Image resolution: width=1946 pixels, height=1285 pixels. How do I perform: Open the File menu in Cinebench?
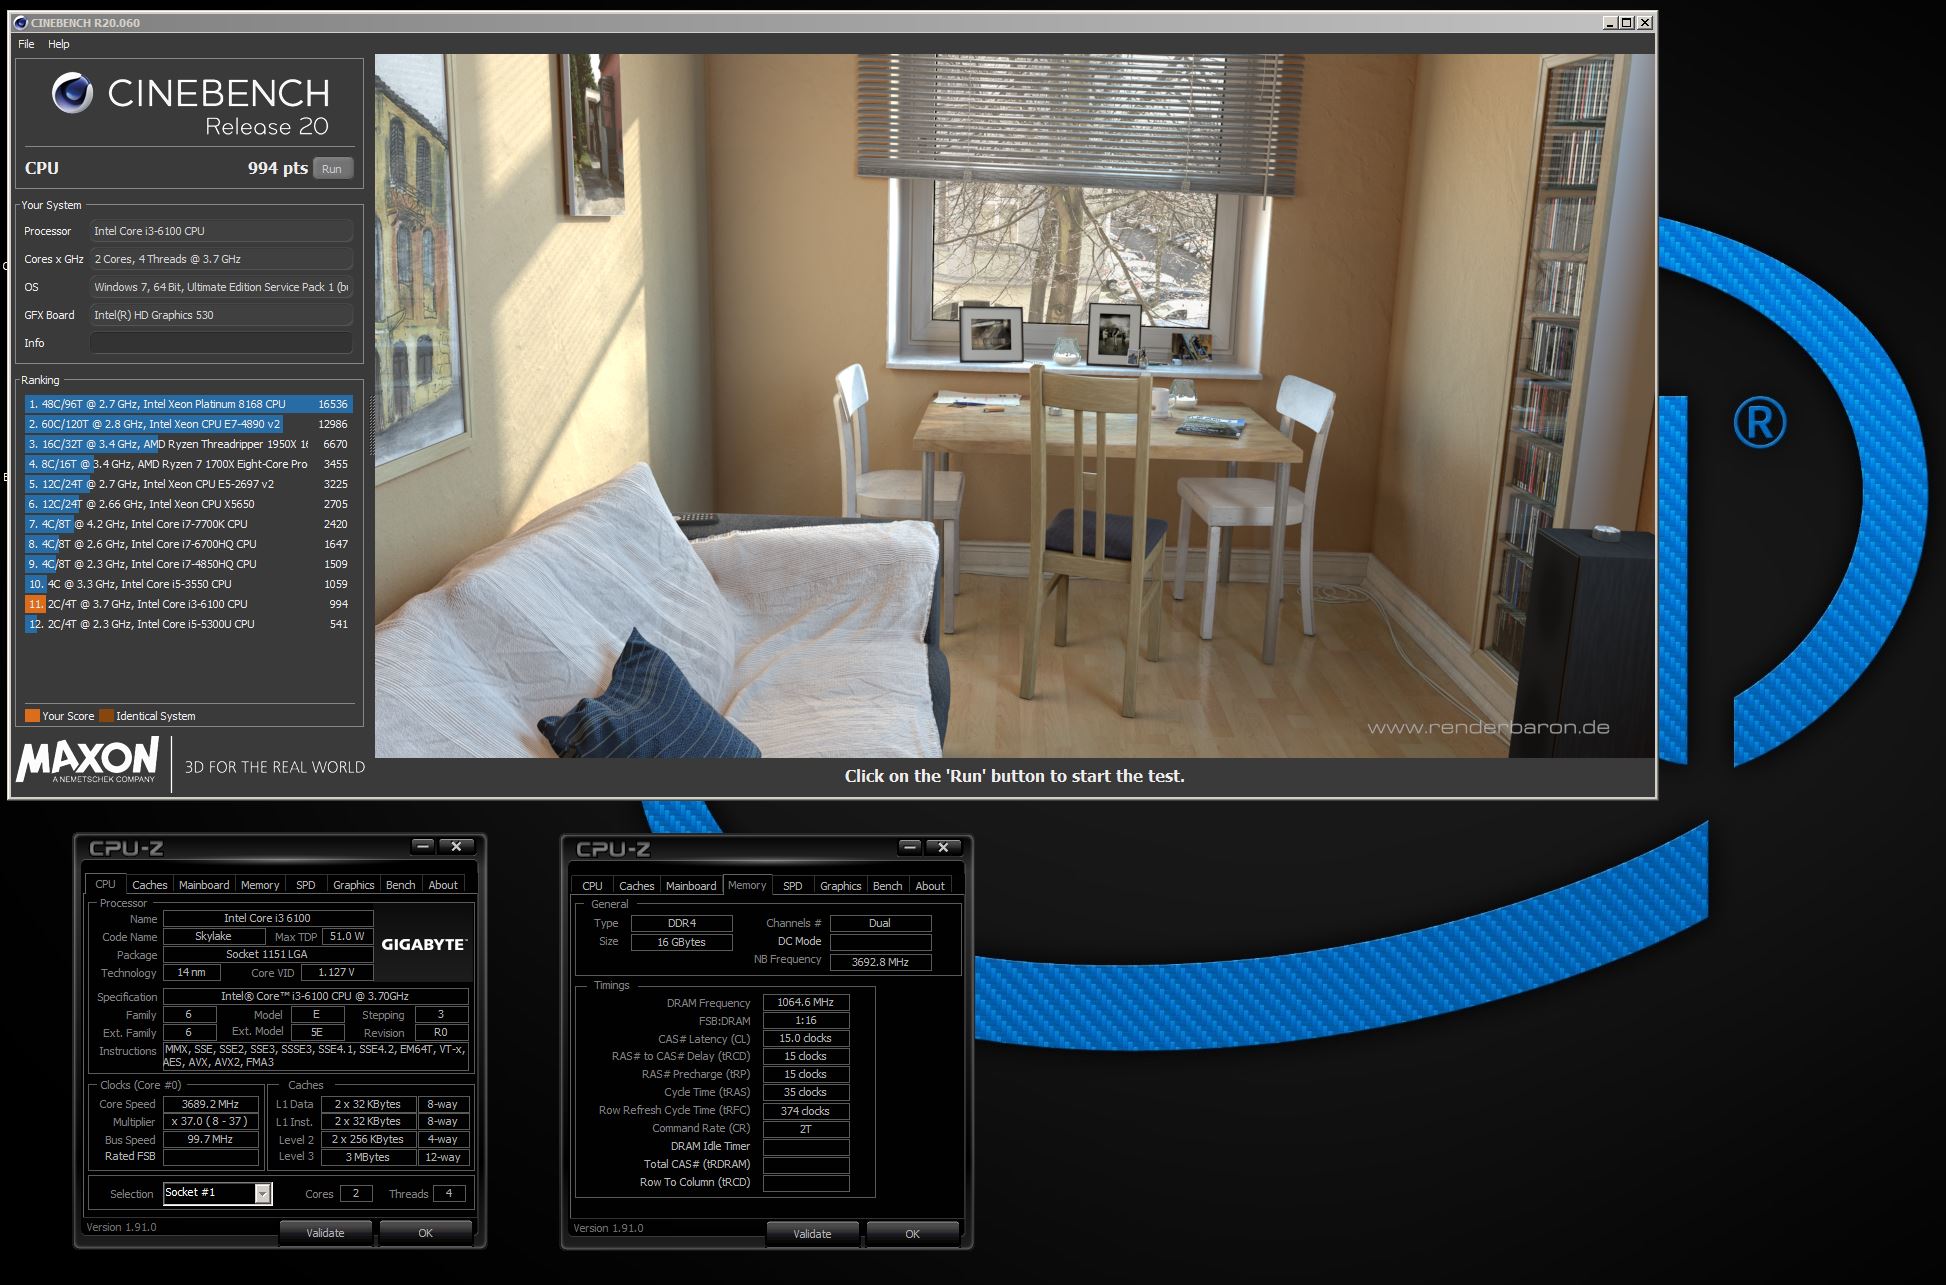26,44
